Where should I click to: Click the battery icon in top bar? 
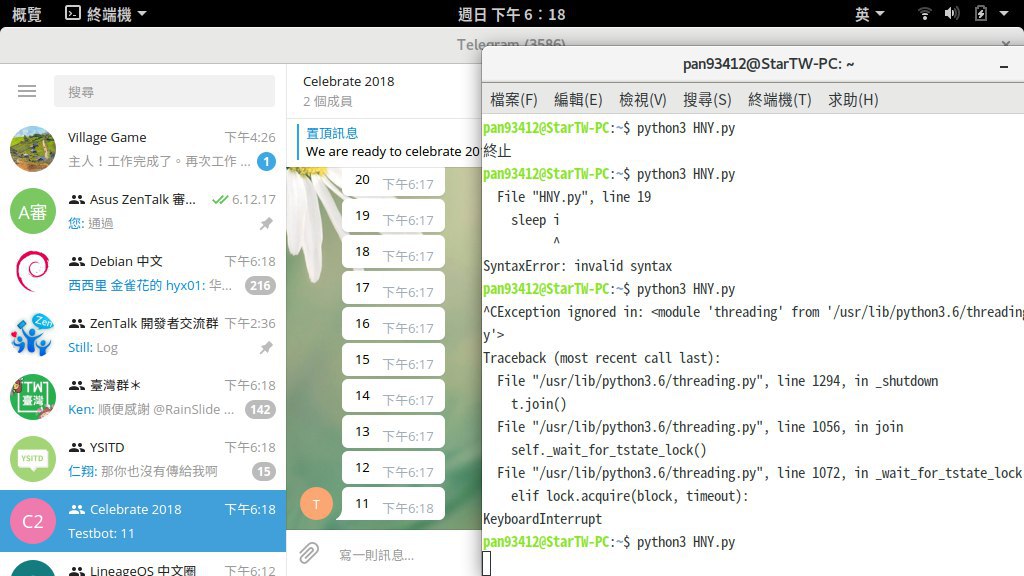click(980, 14)
